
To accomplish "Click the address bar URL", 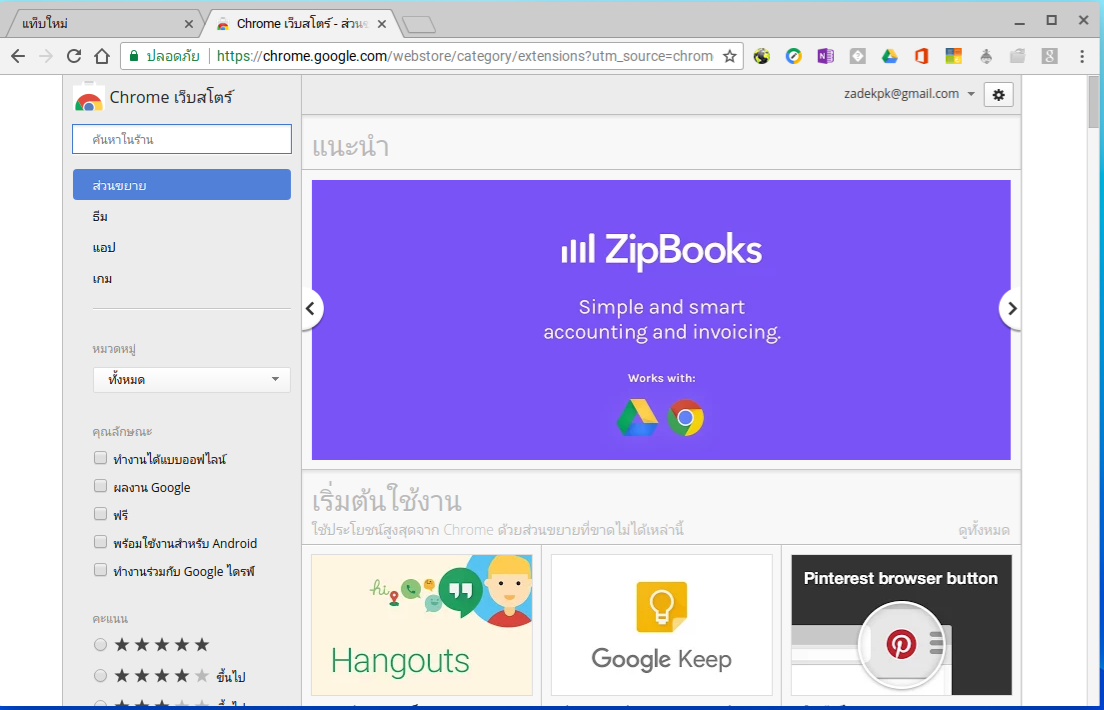I will pos(465,56).
